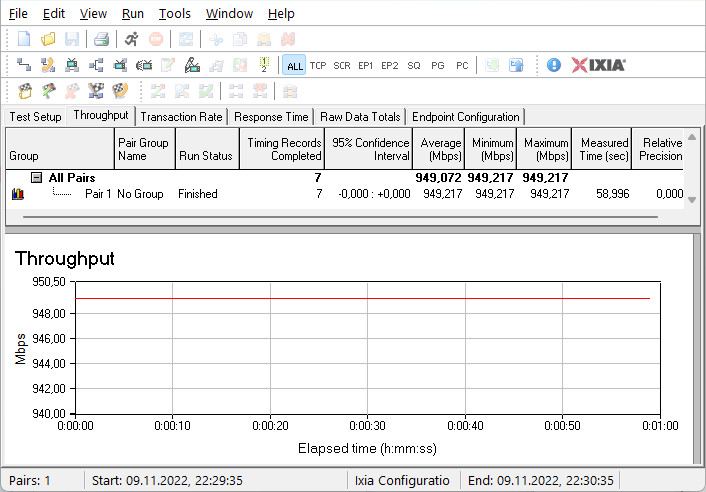The image size is (706, 492).
Task: Click the red Stop sign icon
Action: (156, 39)
